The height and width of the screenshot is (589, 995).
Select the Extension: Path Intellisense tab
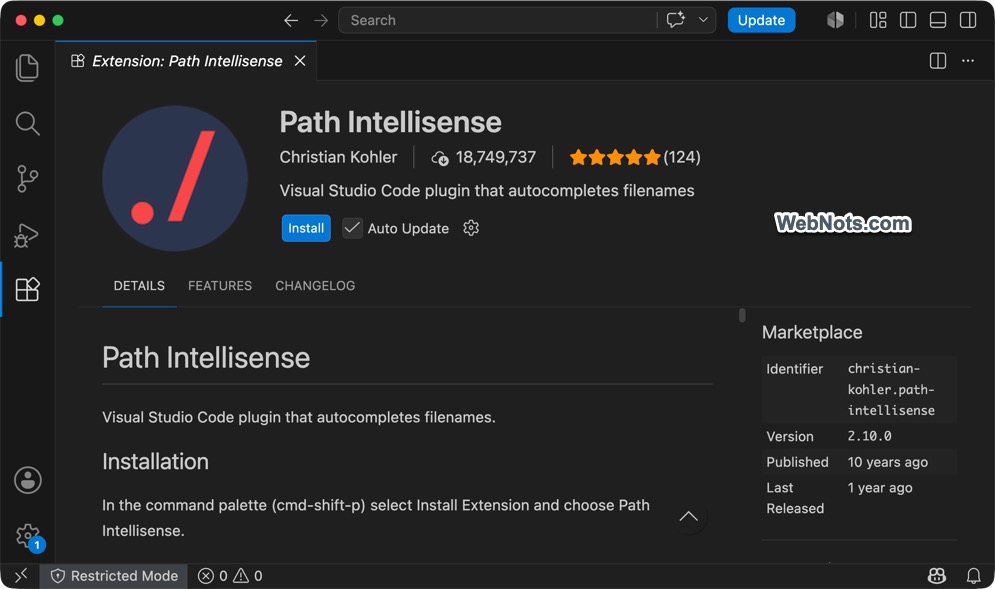(x=186, y=61)
